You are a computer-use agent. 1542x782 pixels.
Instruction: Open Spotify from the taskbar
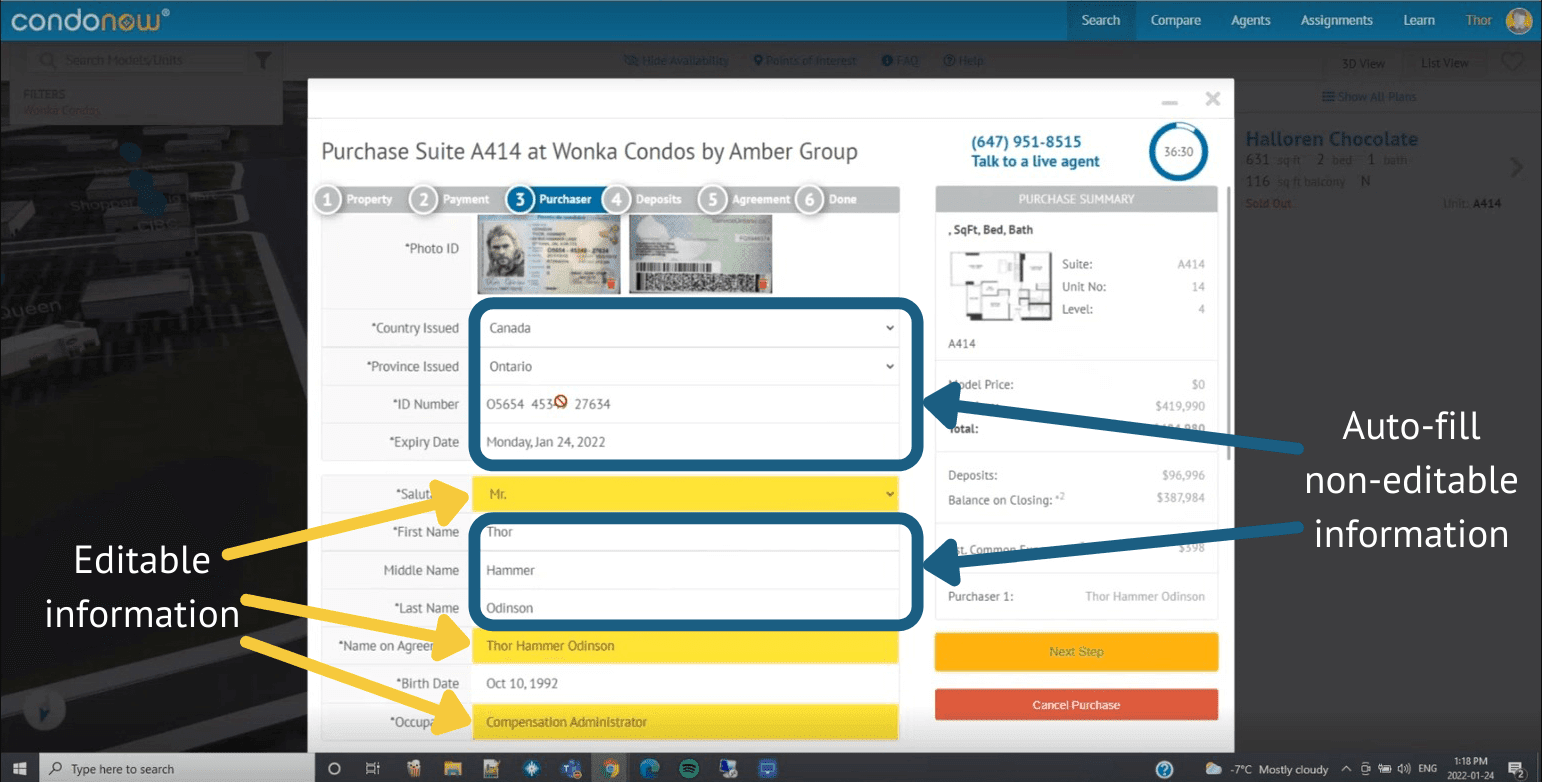(689, 769)
